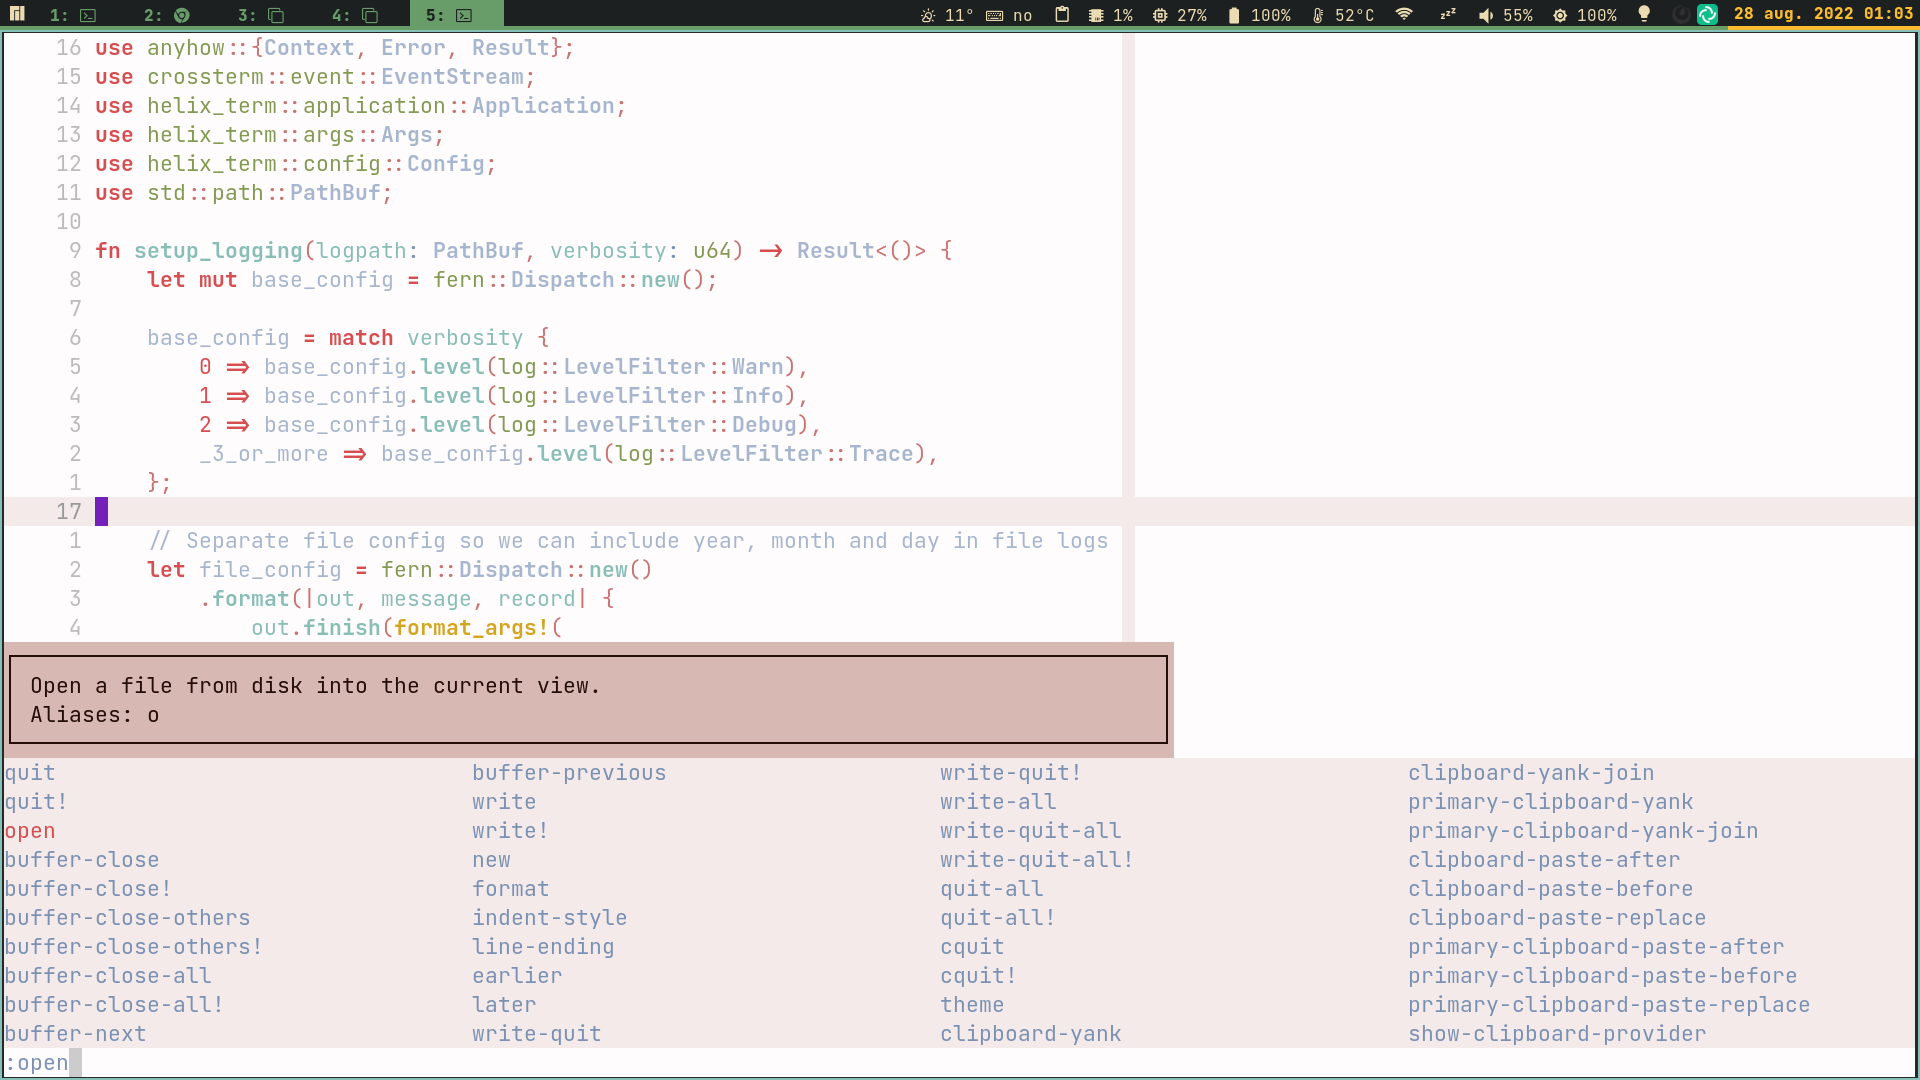
Task: Click the keyboard layout icon
Action: pyautogui.click(x=994, y=15)
